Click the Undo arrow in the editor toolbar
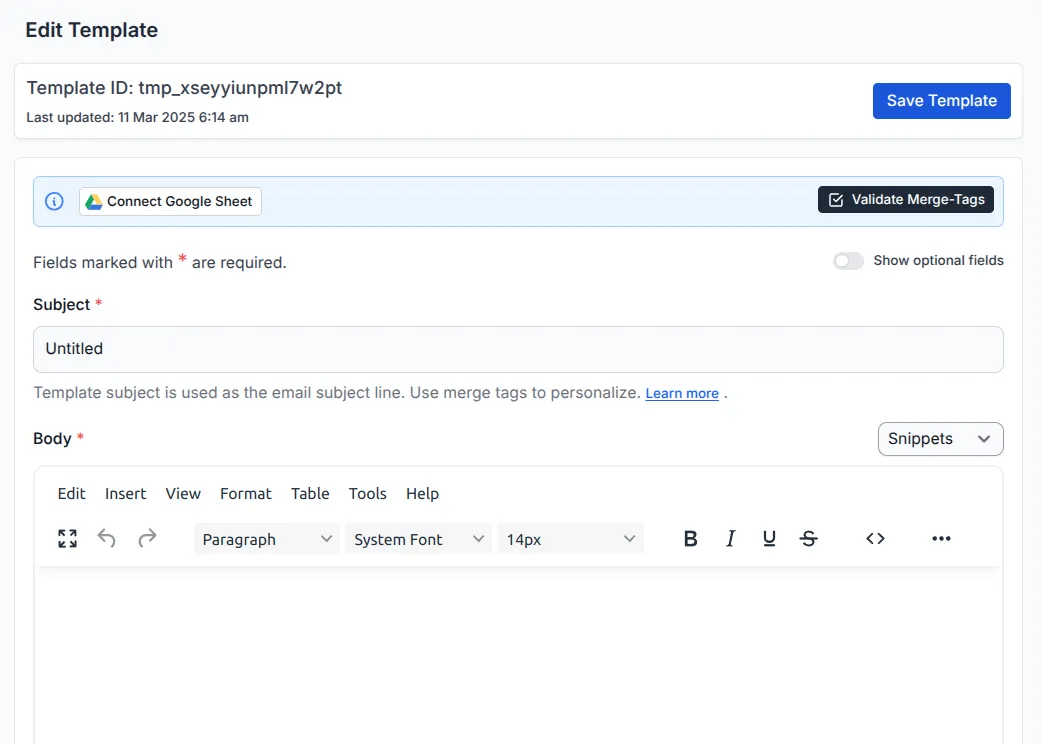The image size is (1042, 744). coord(106,538)
